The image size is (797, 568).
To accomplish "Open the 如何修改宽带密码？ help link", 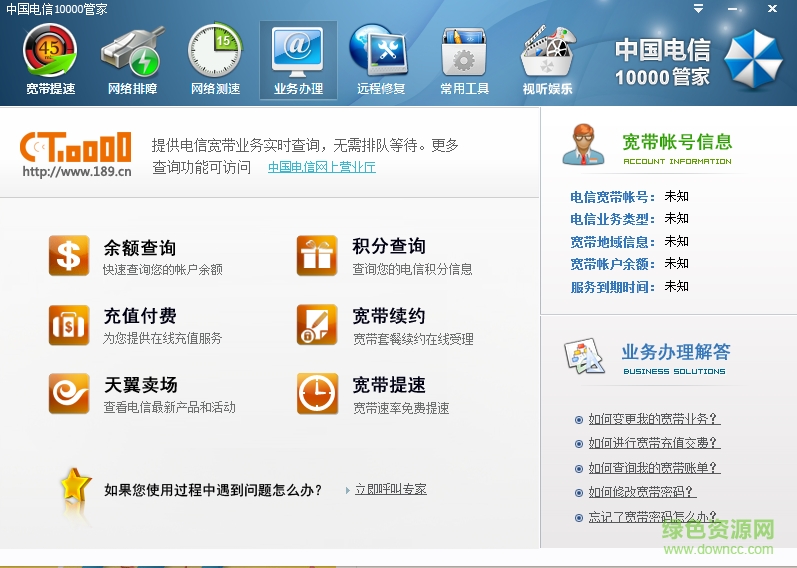I will pos(642,492).
